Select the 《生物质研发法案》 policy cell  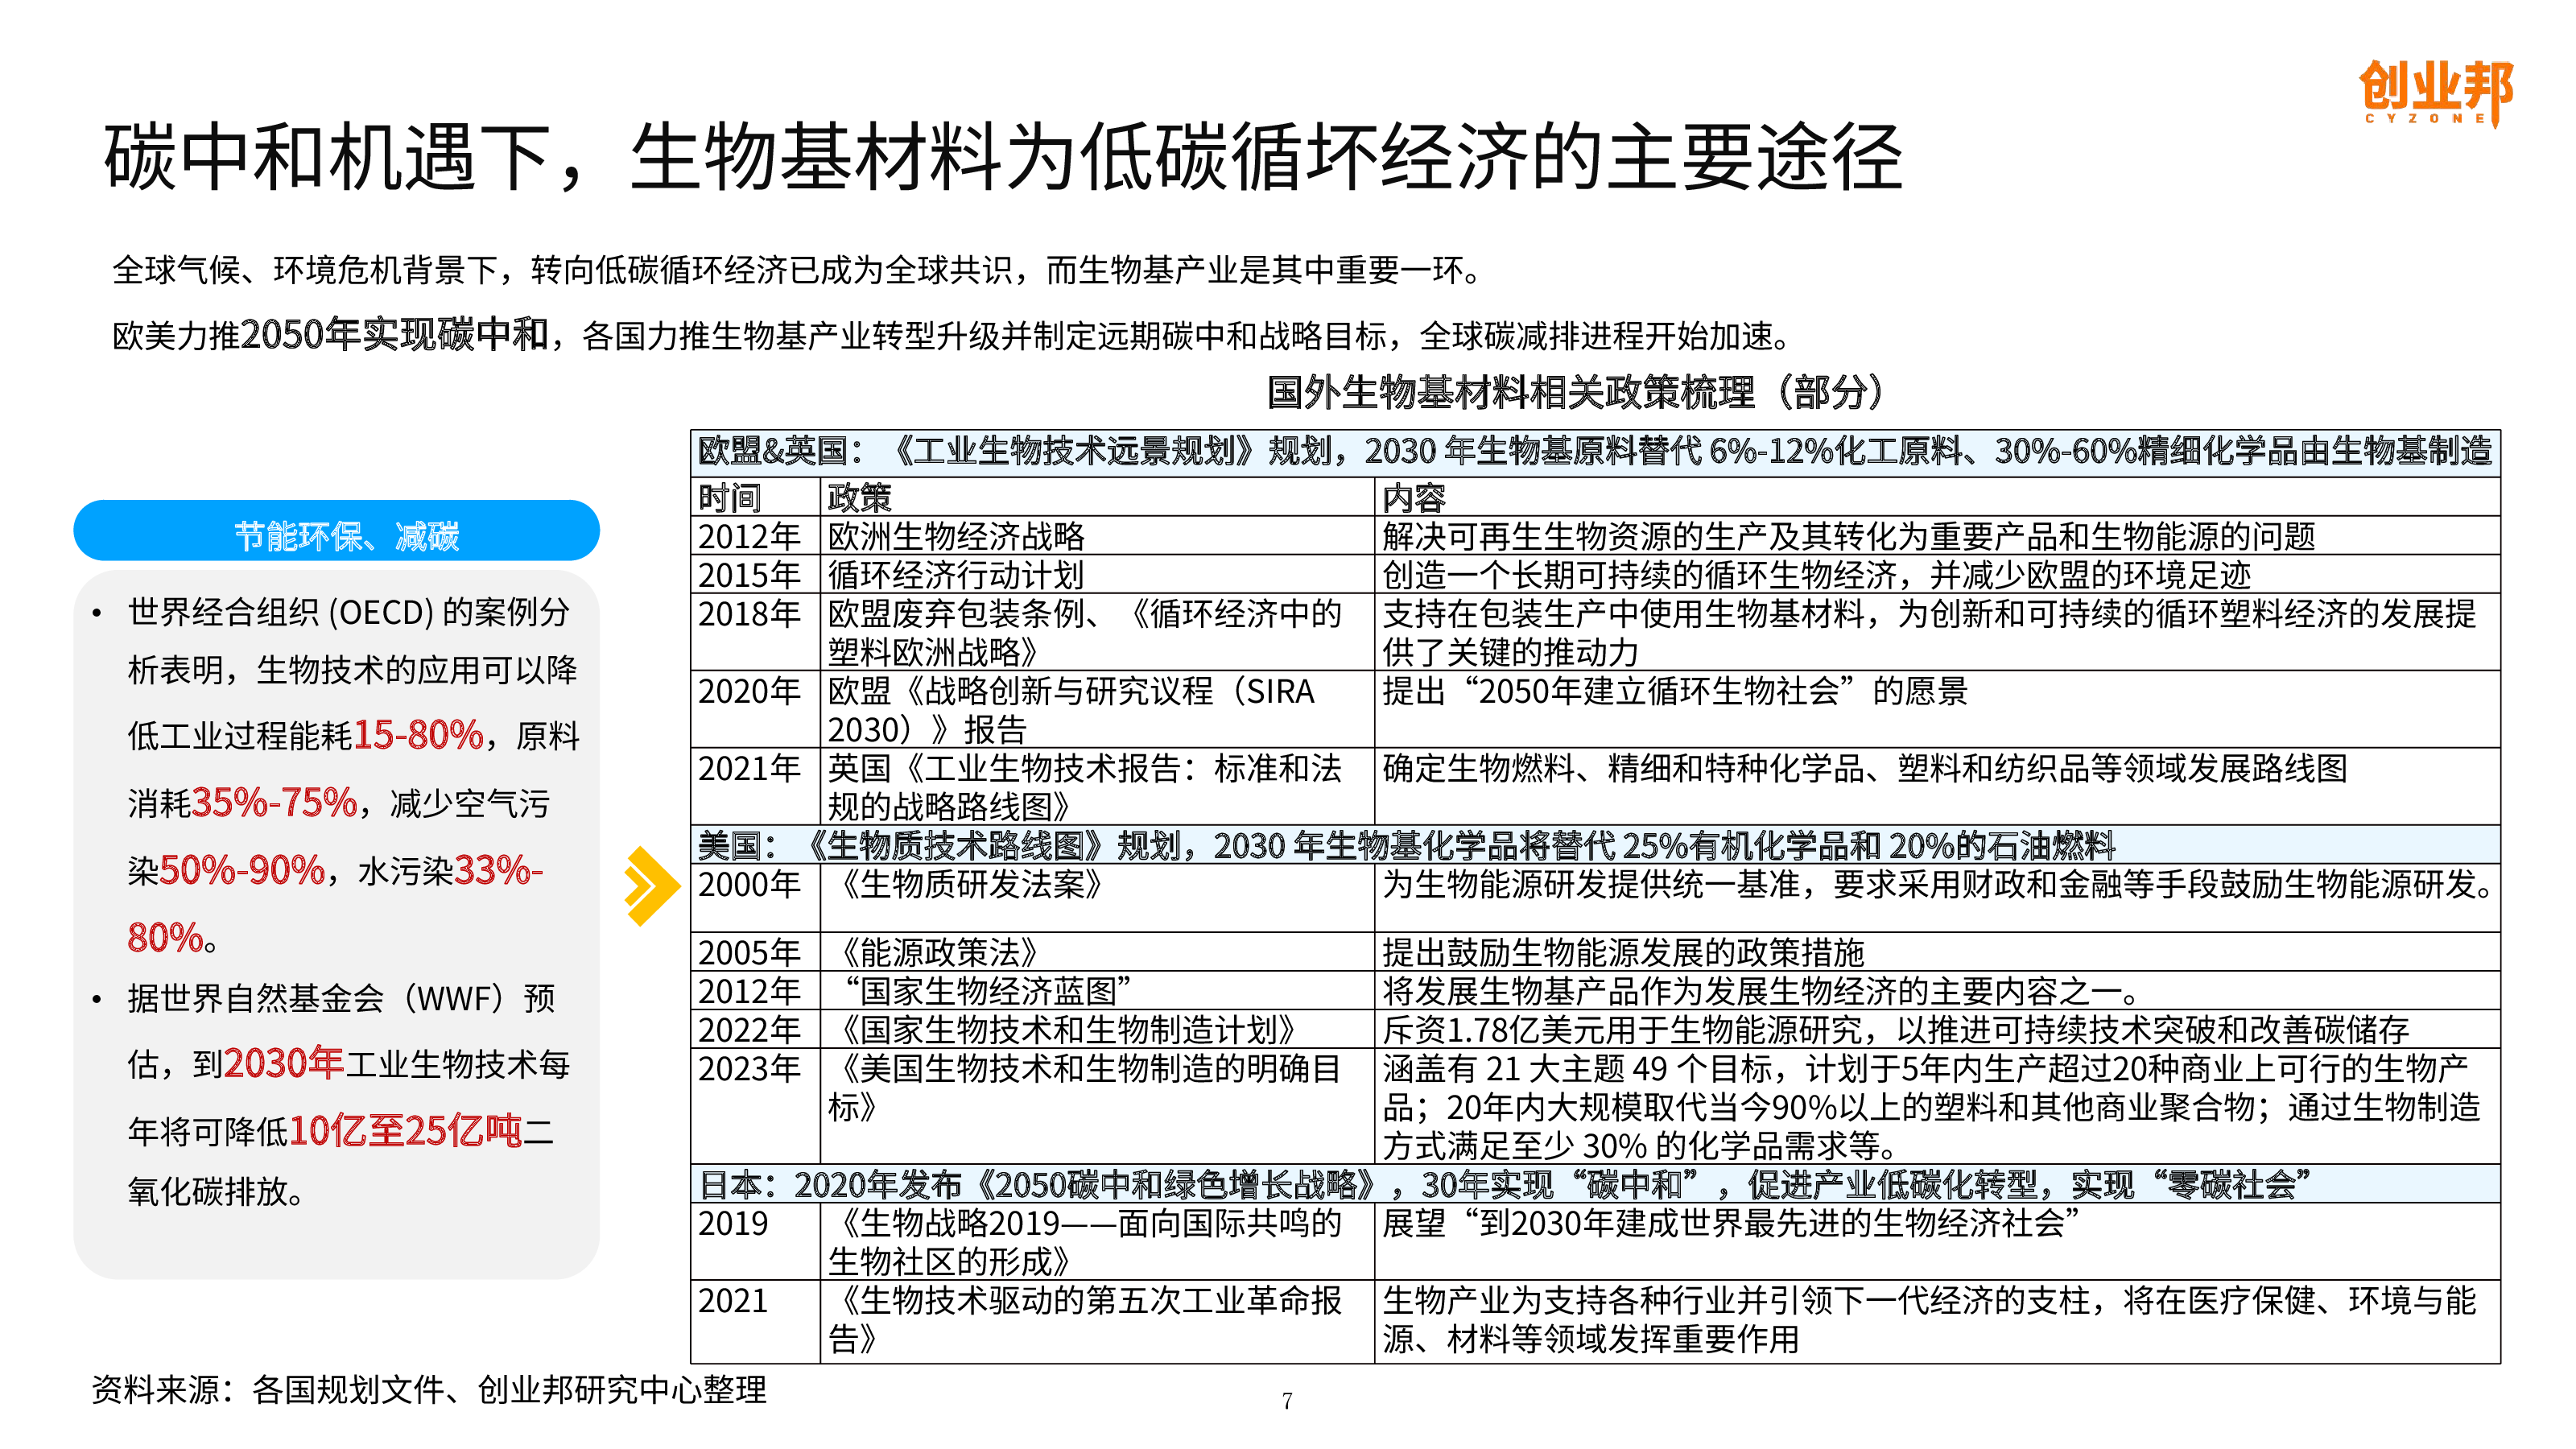click(x=1097, y=898)
